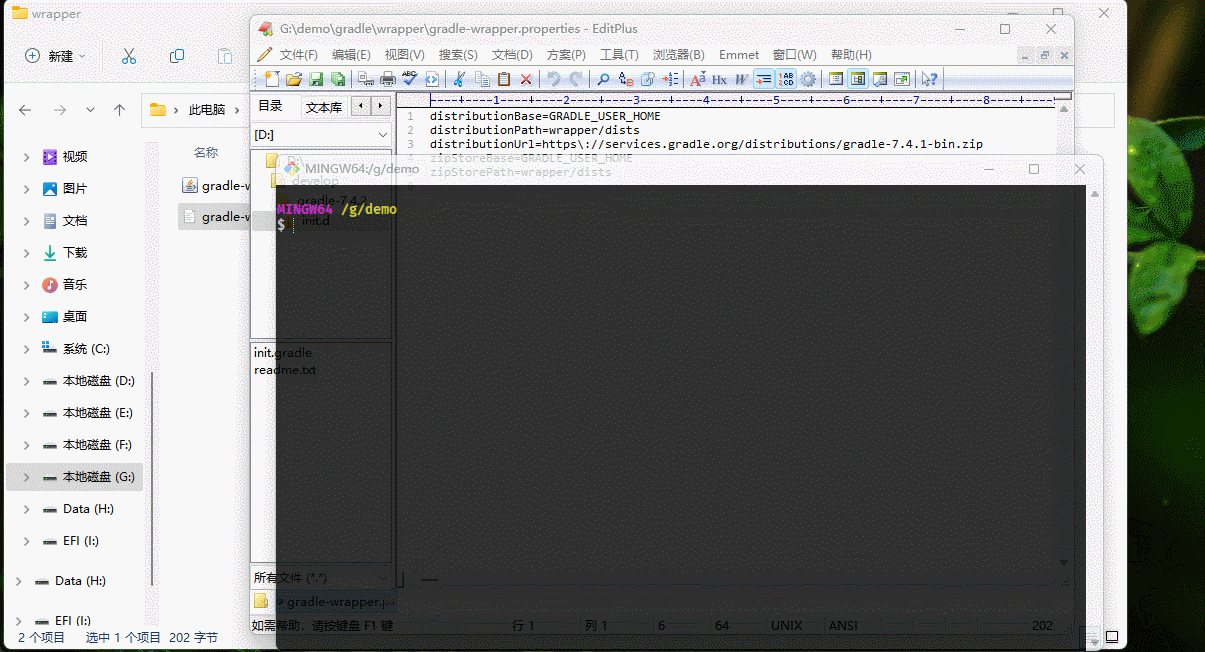Image resolution: width=1205 pixels, height=652 pixels.
Task: Click the red X Delete icon in EditPlus
Action: [x=526, y=79]
